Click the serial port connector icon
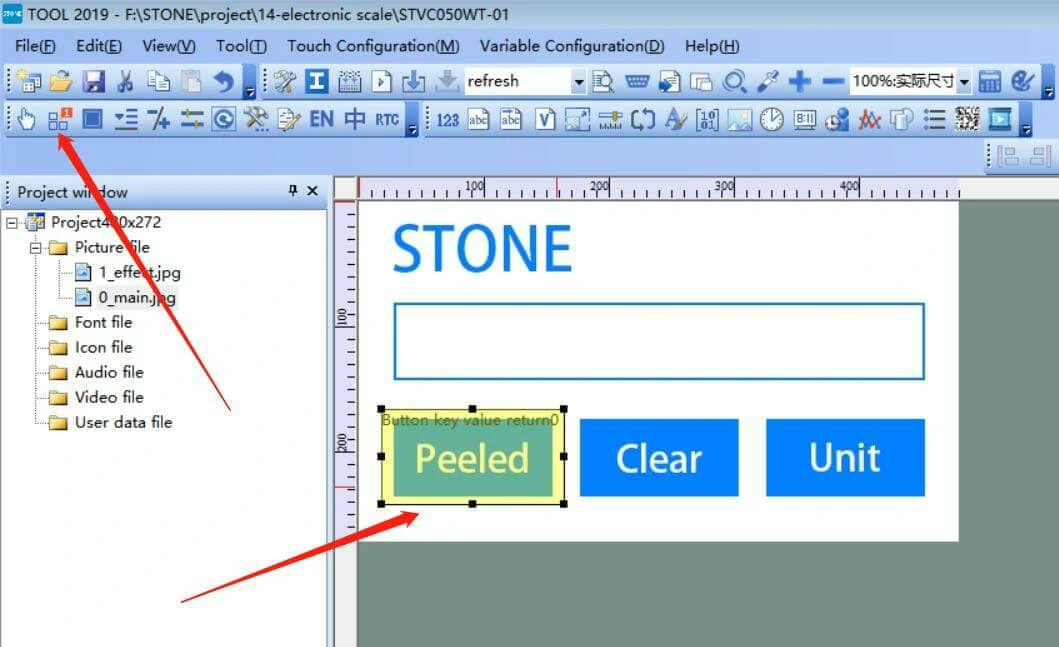Screen dimensions: 1059x647 tap(636, 82)
